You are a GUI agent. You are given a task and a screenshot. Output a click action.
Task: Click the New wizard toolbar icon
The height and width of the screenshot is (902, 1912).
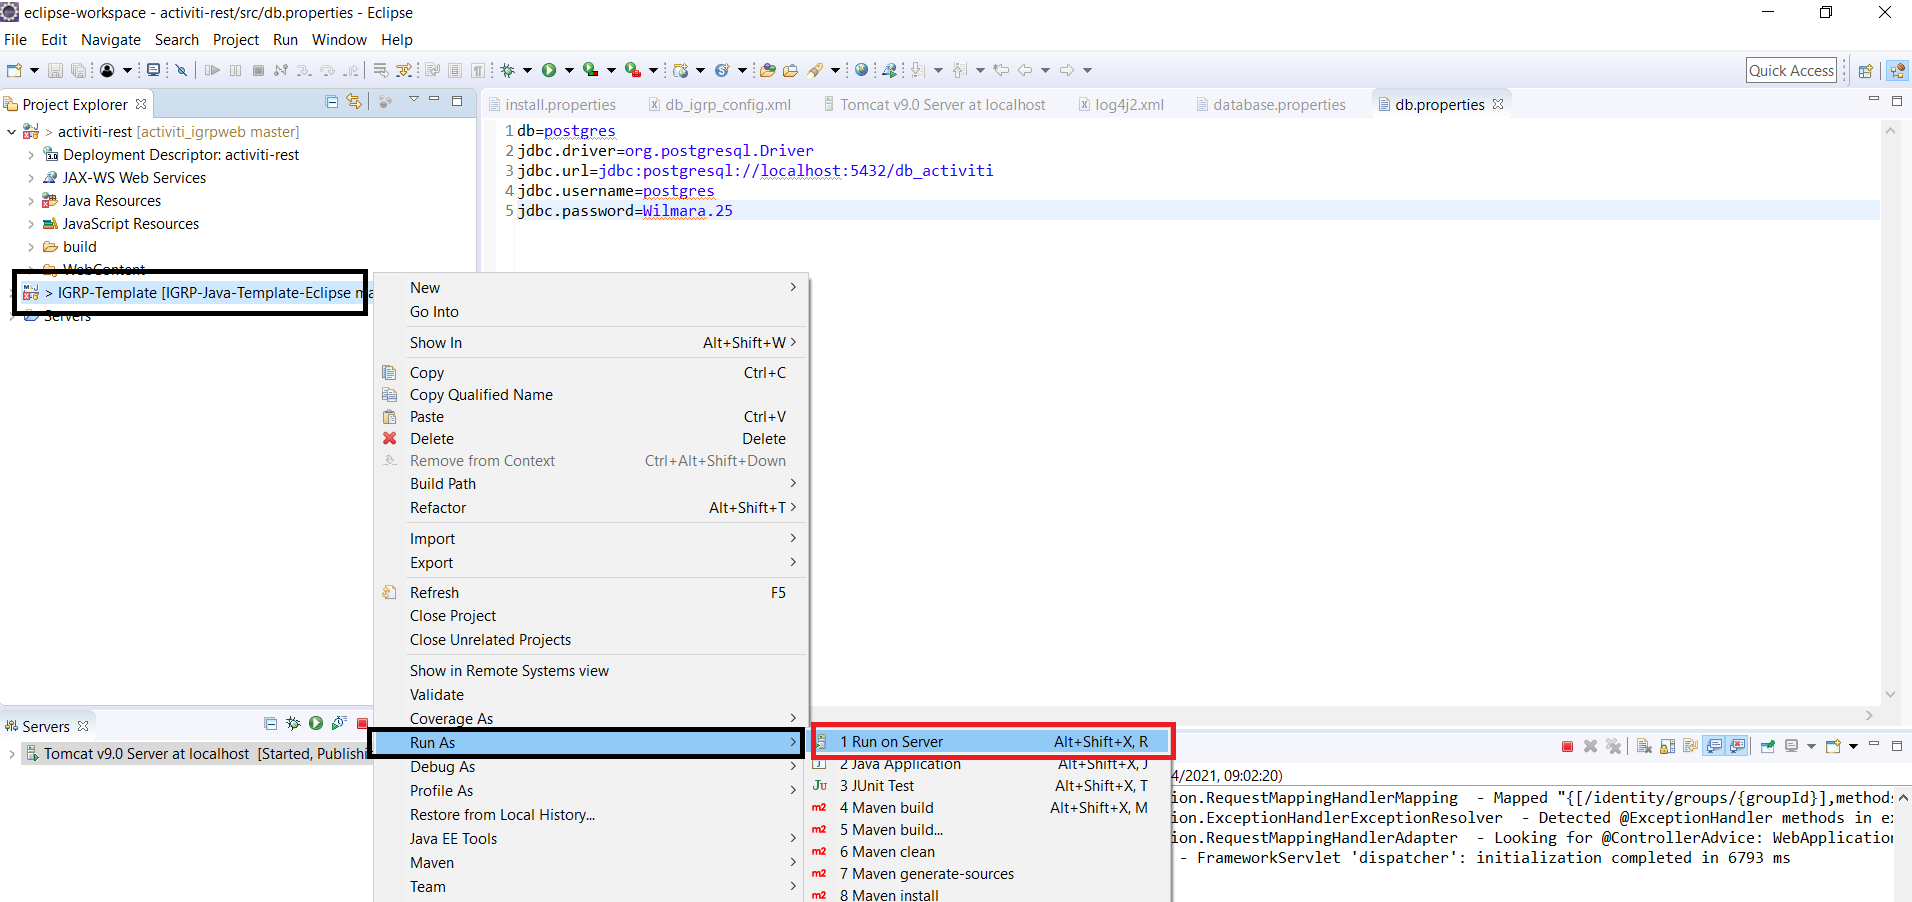click(x=14, y=70)
